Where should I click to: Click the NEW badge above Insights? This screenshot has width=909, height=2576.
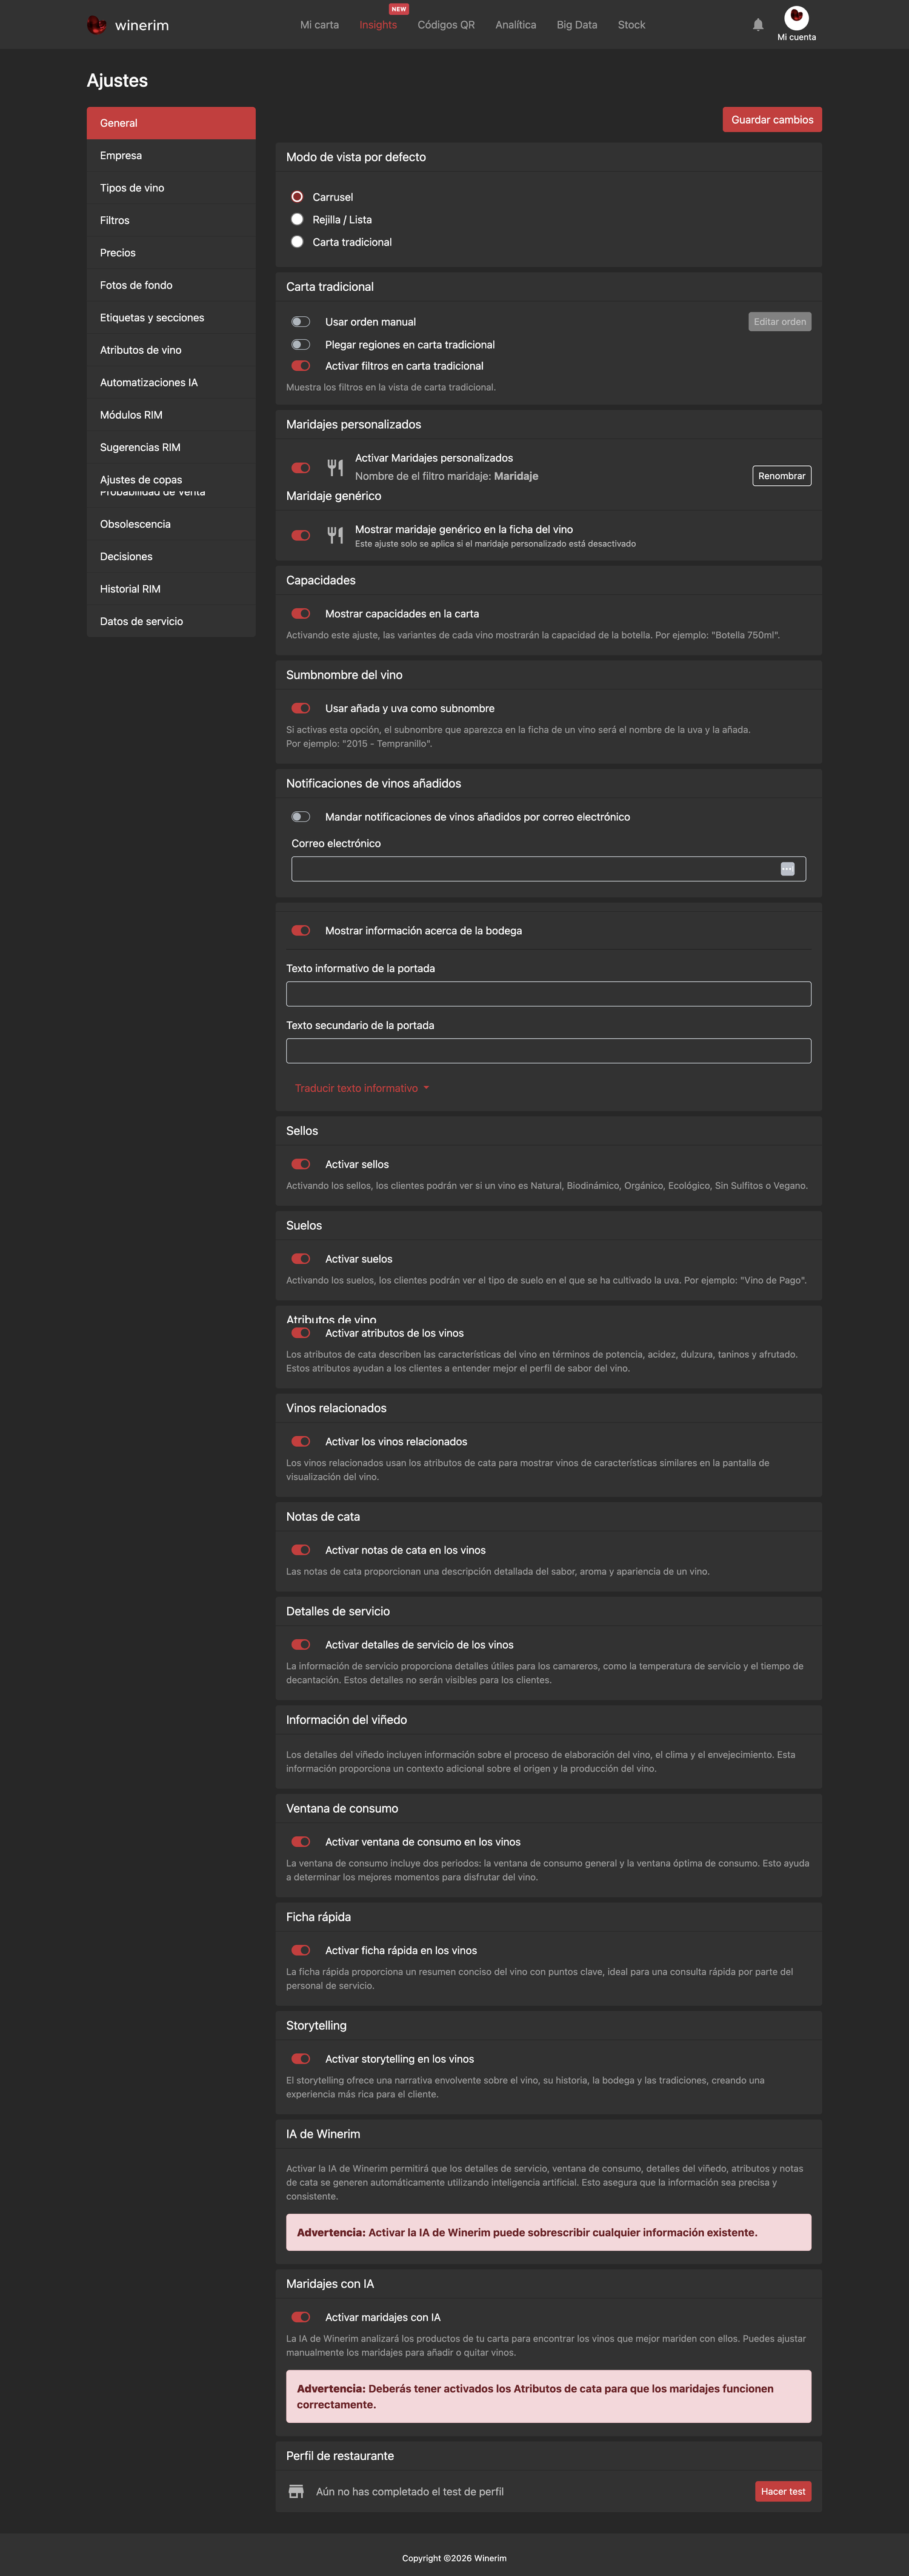(399, 9)
